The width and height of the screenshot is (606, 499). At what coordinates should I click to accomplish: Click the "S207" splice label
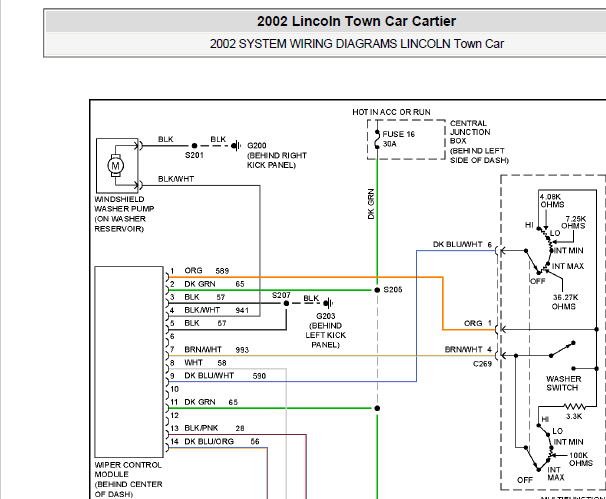(281, 295)
